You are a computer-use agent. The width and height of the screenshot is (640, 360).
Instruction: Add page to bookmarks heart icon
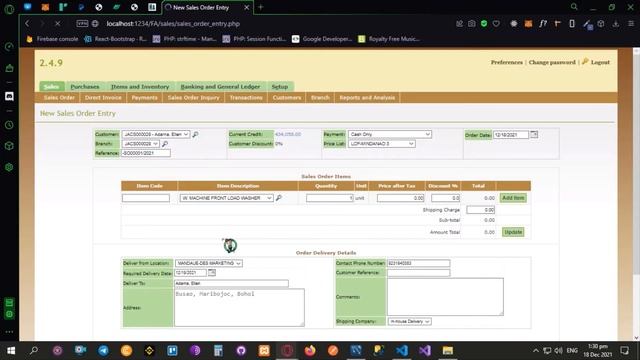(496, 24)
